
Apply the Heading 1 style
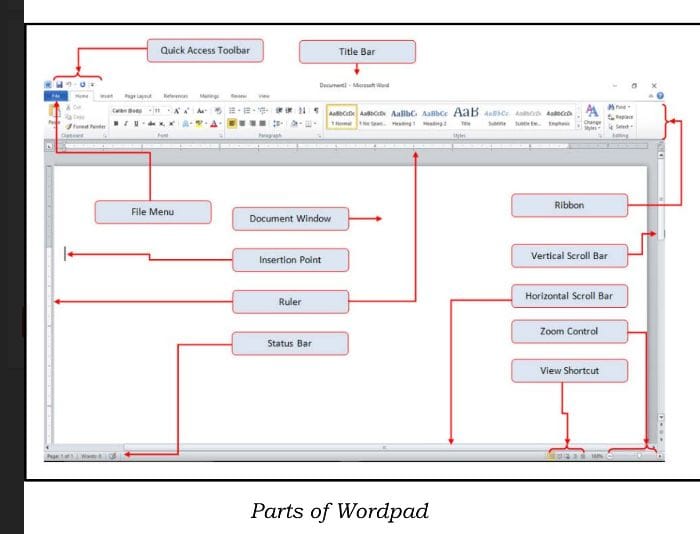pyautogui.click(x=404, y=117)
